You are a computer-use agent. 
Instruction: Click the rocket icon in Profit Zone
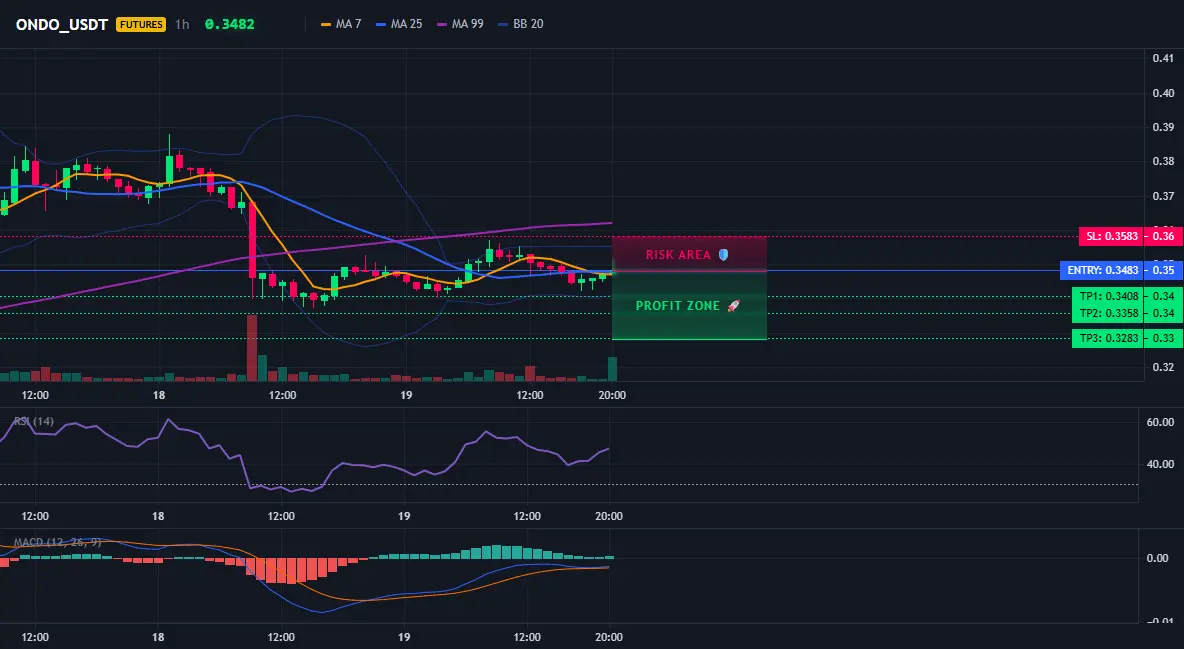tap(733, 306)
